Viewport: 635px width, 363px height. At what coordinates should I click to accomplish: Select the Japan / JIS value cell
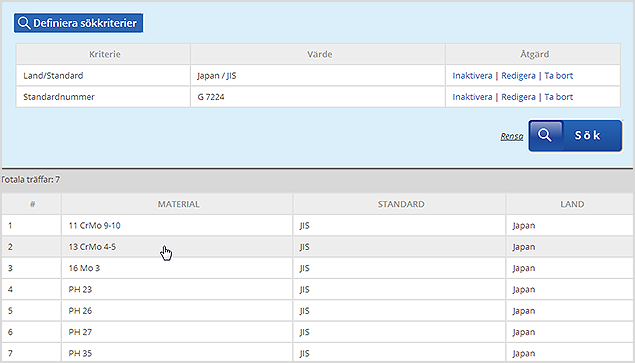(x=318, y=76)
